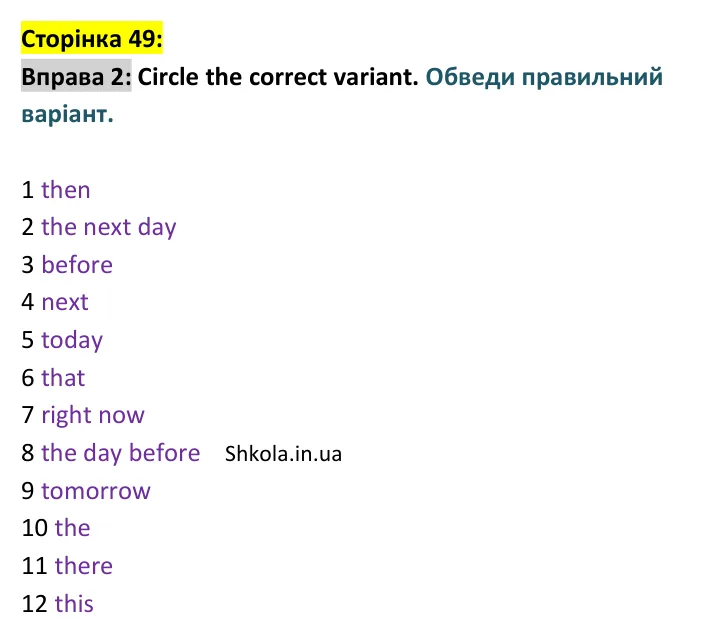Click the instruction Circle the correct variant
The width and height of the screenshot is (702, 639).
[x=278, y=77]
